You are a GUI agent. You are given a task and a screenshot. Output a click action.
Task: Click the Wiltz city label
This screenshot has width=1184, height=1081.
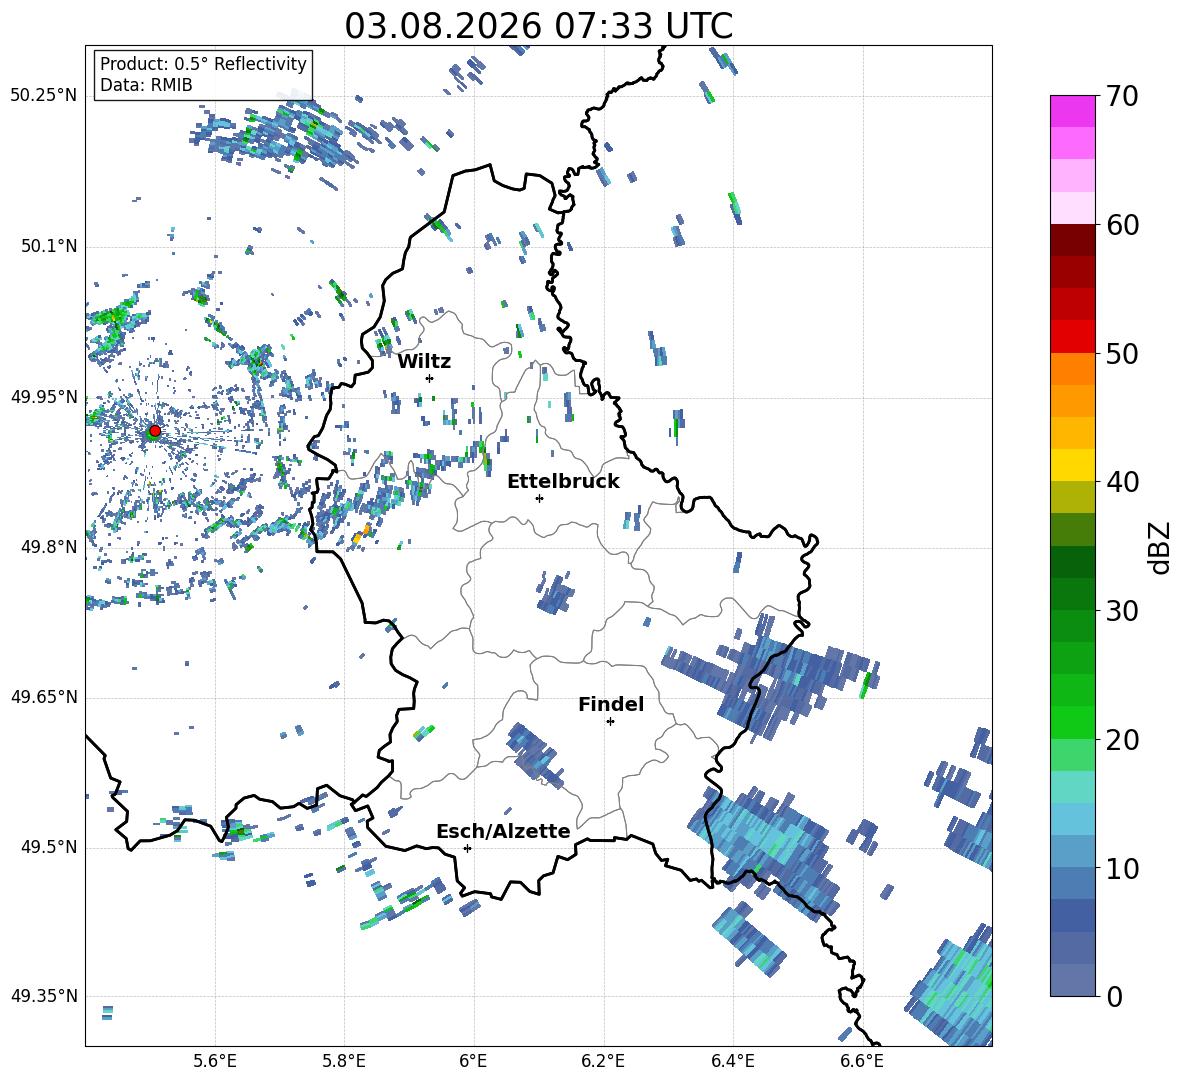click(424, 362)
